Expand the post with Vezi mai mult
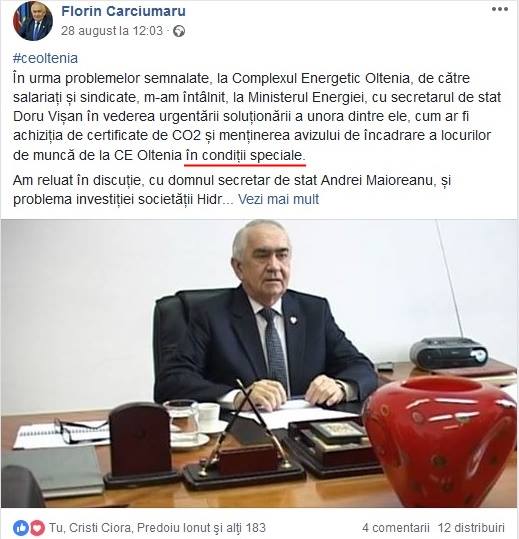This screenshot has width=519, height=539. pos(278,199)
